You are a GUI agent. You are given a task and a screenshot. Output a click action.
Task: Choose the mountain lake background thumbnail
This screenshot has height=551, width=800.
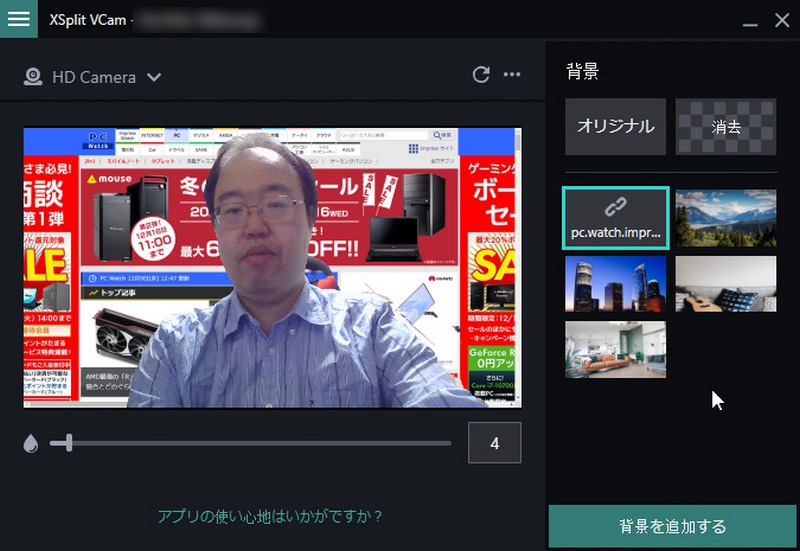click(x=726, y=218)
